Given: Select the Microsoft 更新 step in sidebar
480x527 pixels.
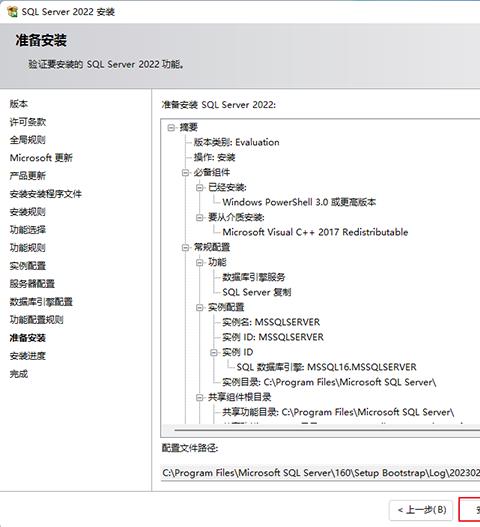Looking at the screenshot, I should click(x=41, y=158).
